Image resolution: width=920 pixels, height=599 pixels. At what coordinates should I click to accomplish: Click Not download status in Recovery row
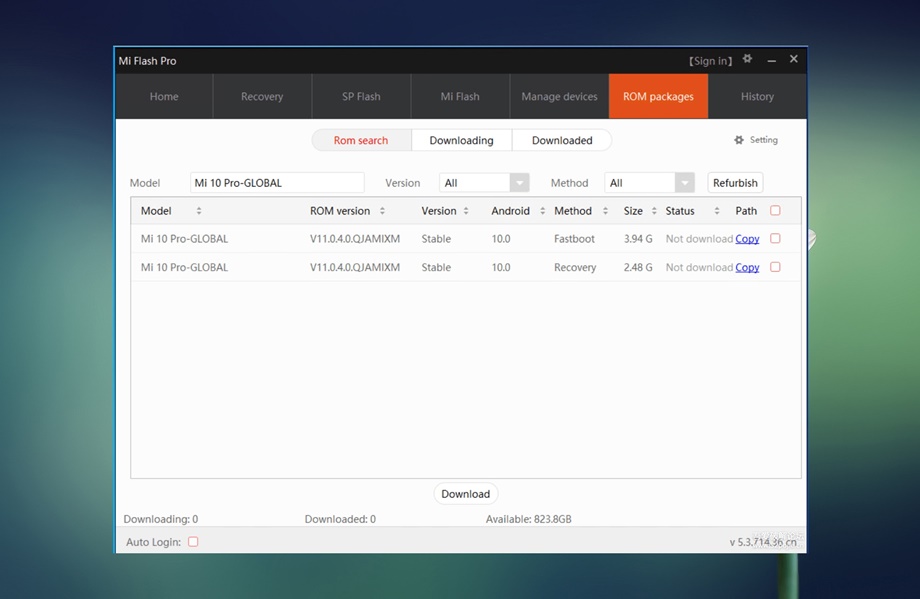pyautogui.click(x=699, y=268)
